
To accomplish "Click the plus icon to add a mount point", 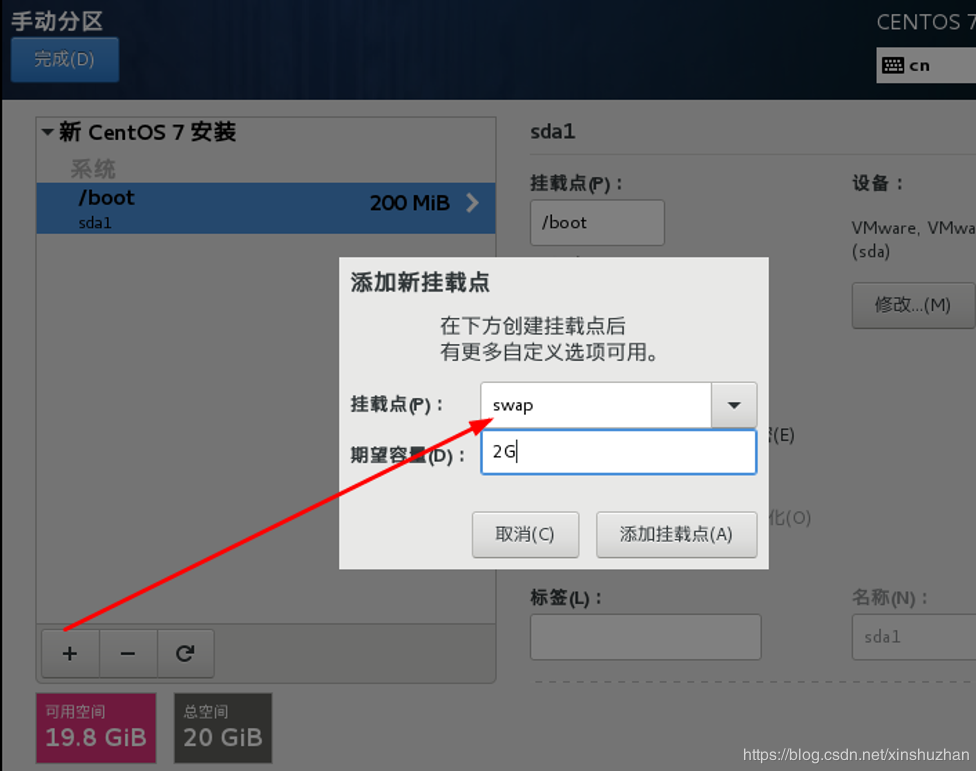I will click(70, 654).
